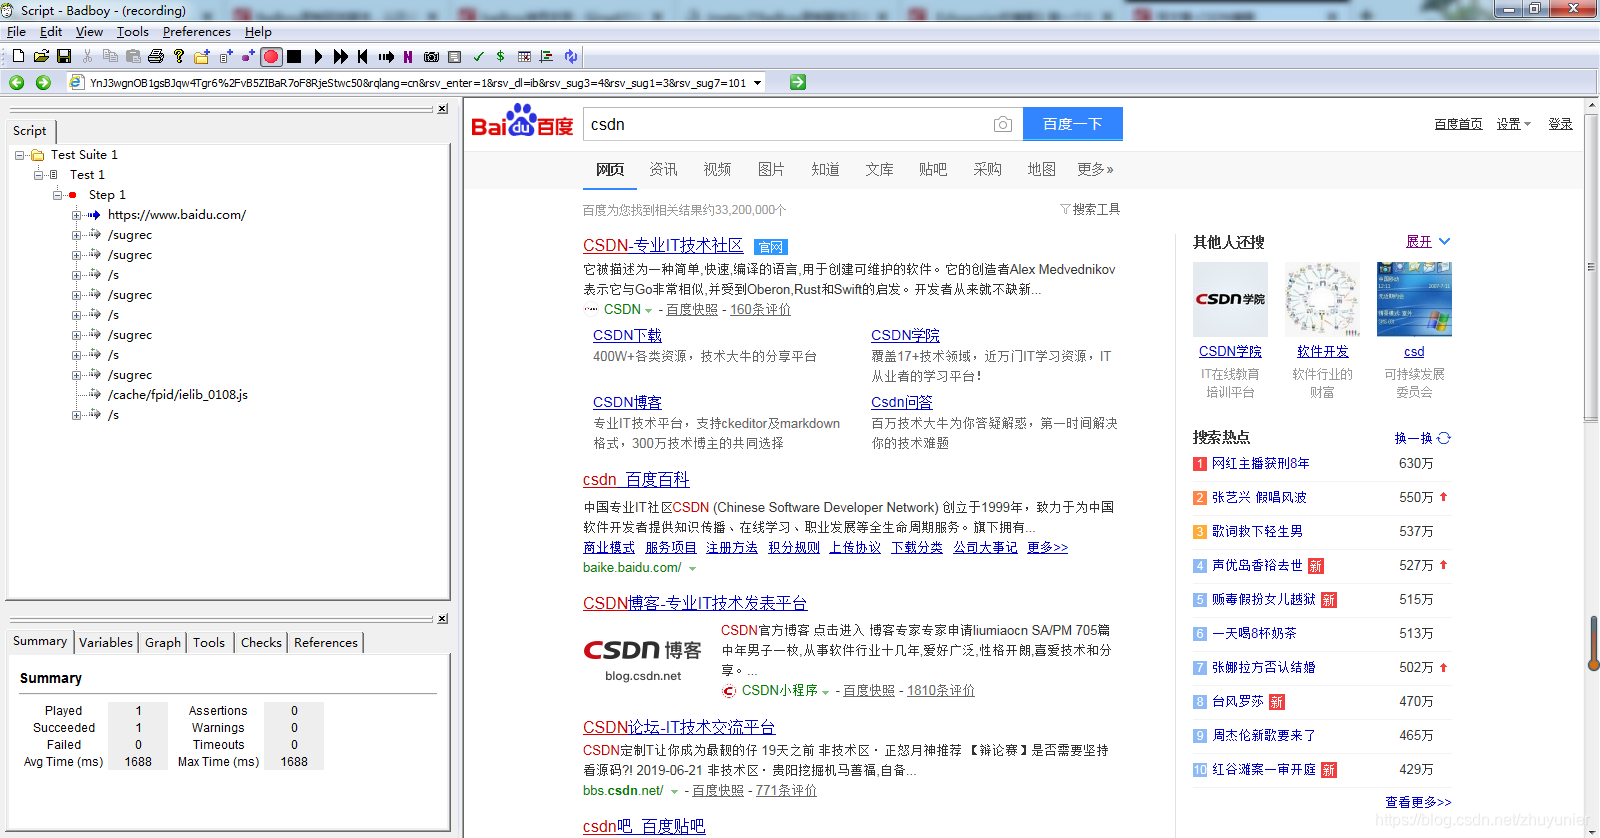
Task: Rewind to the start with the skip-back icon
Action: point(363,57)
